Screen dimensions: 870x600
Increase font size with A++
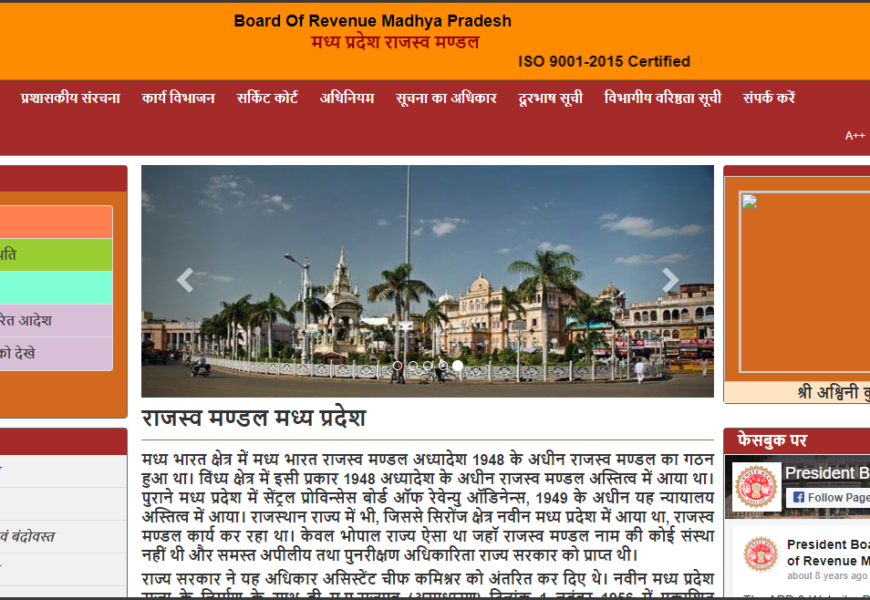(x=854, y=136)
